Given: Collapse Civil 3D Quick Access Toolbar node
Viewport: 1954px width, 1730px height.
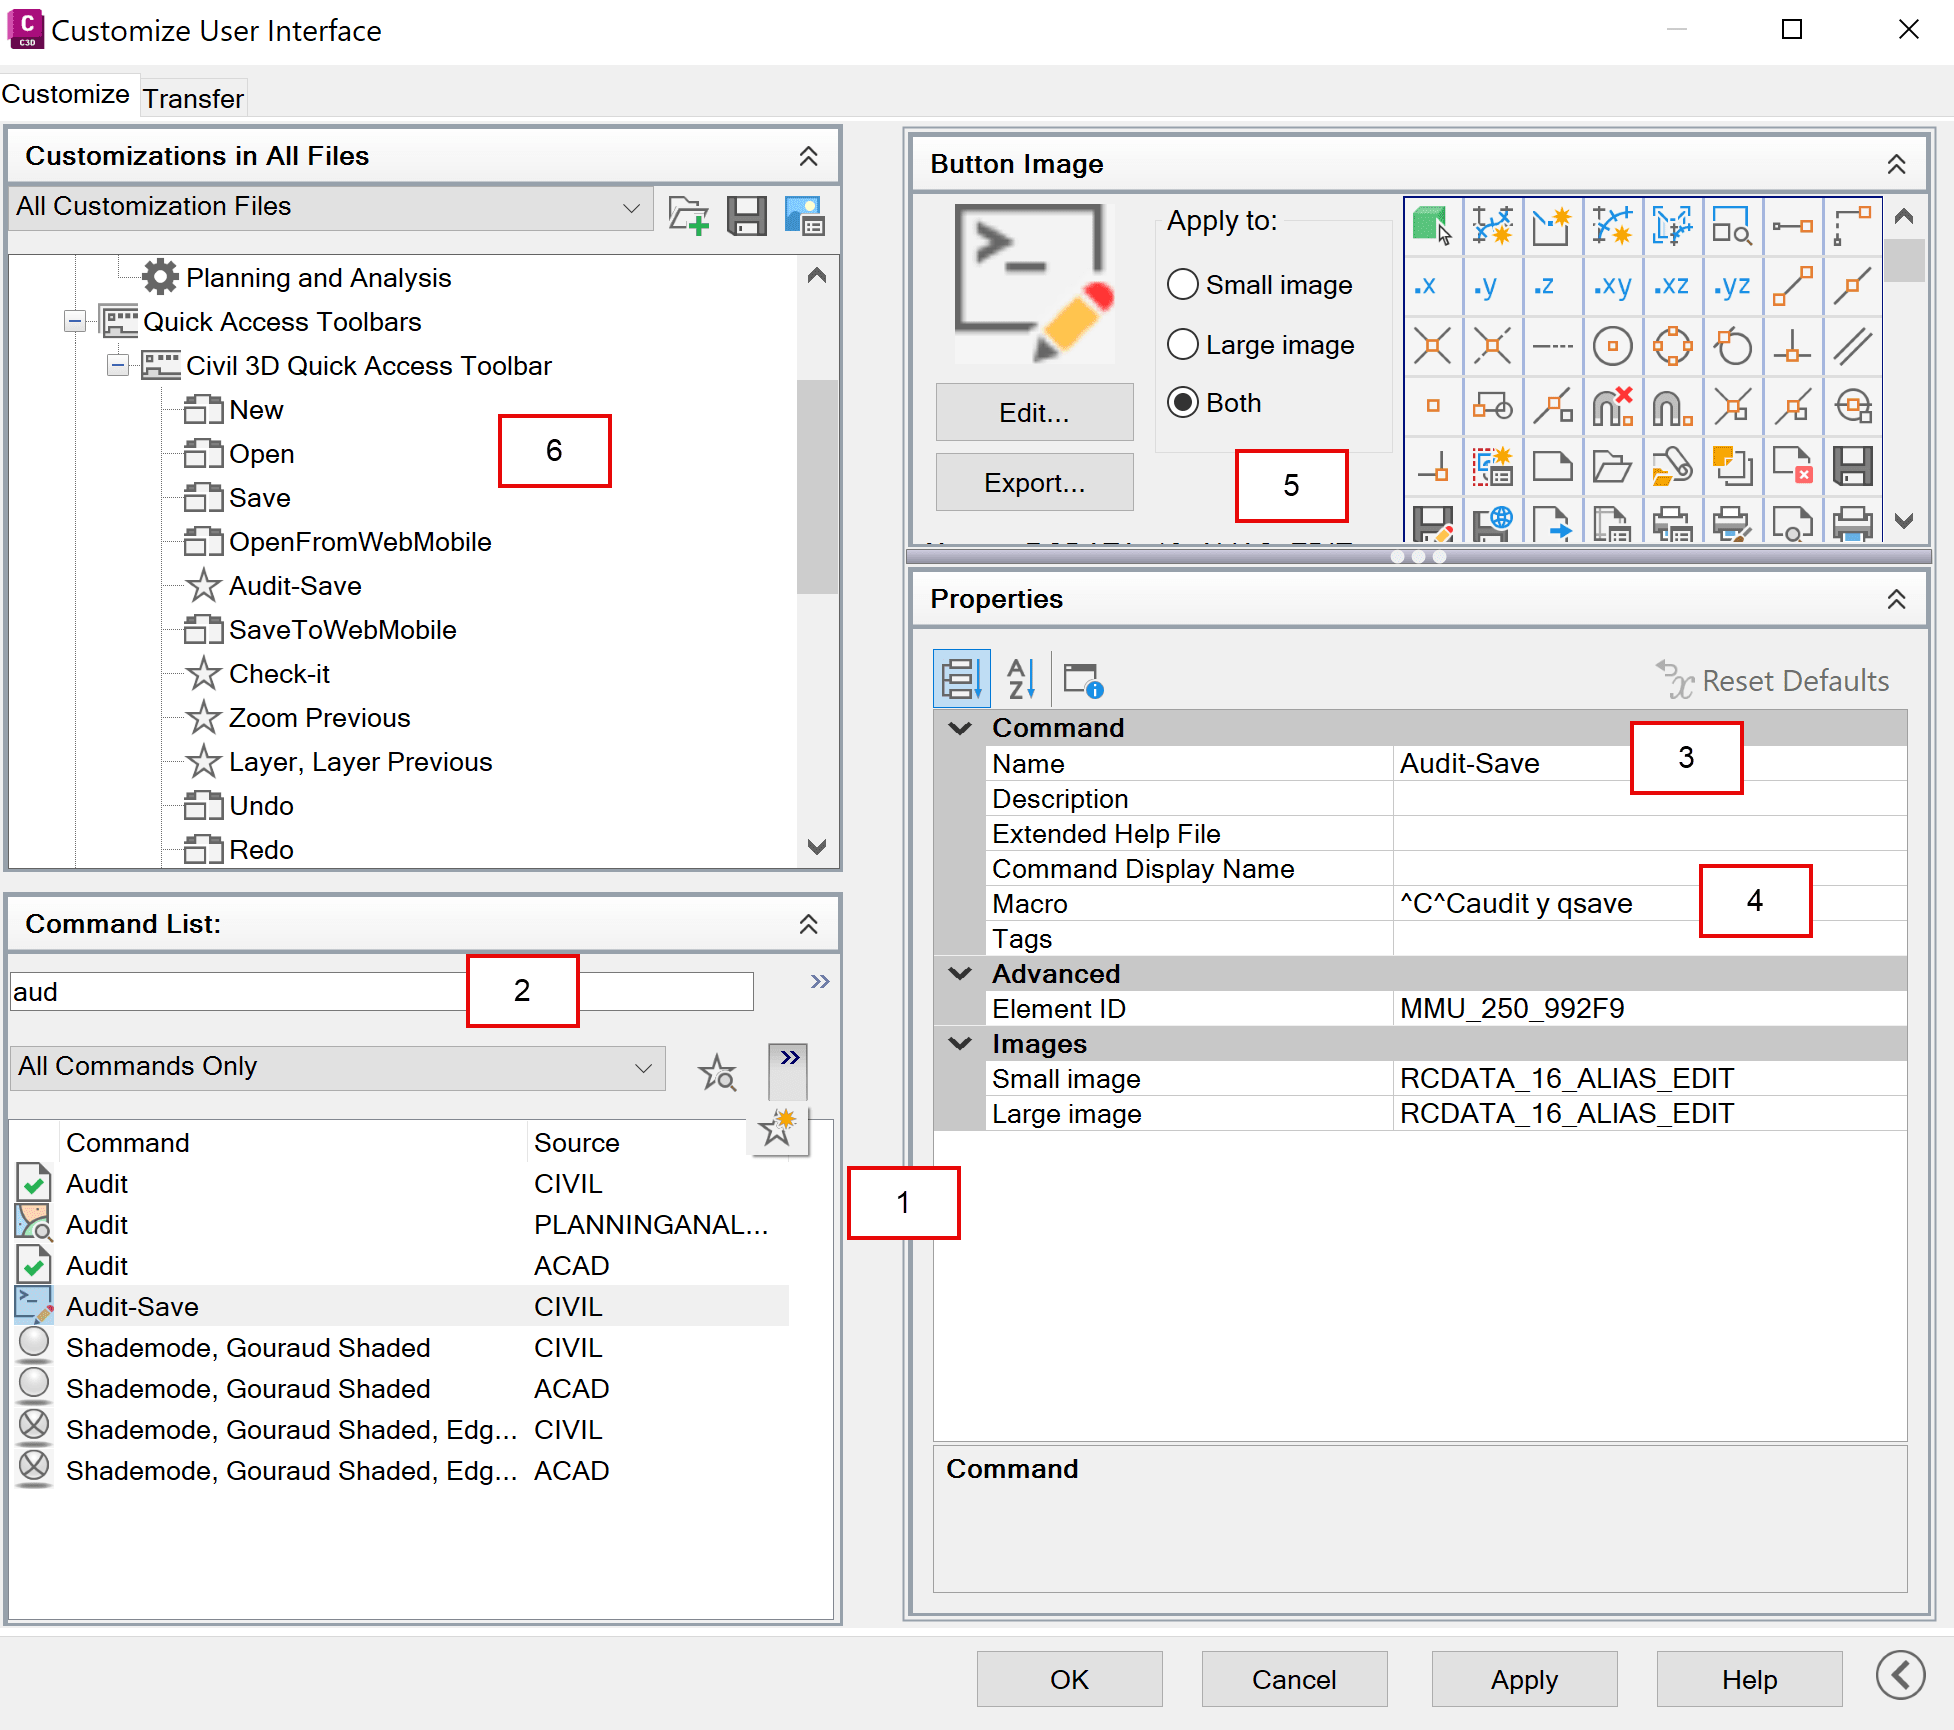Looking at the screenshot, I should (x=118, y=366).
